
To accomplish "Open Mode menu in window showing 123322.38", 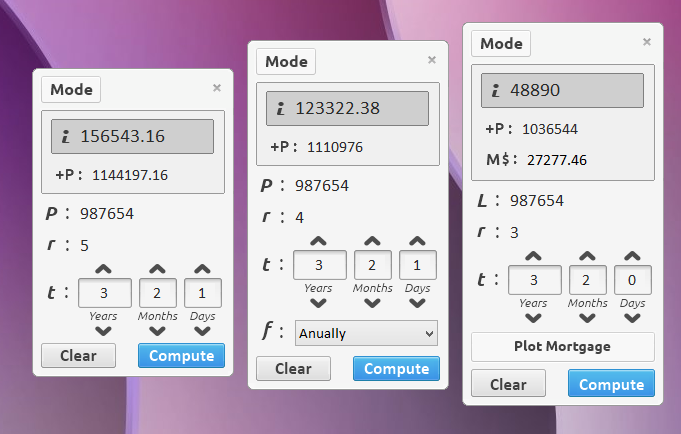I will pos(286,61).
